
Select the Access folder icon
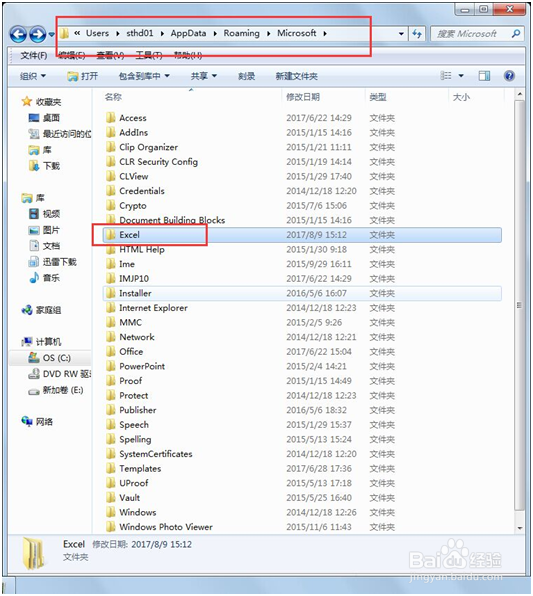(x=111, y=118)
